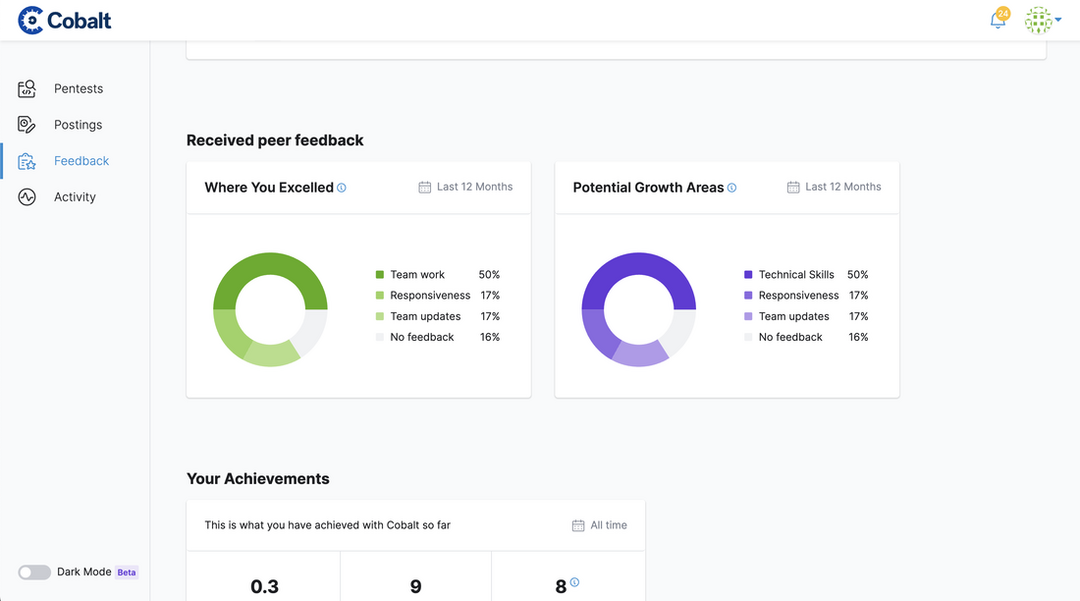Click the Pentests sidebar icon
The height and width of the screenshot is (601, 1080).
tap(27, 89)
